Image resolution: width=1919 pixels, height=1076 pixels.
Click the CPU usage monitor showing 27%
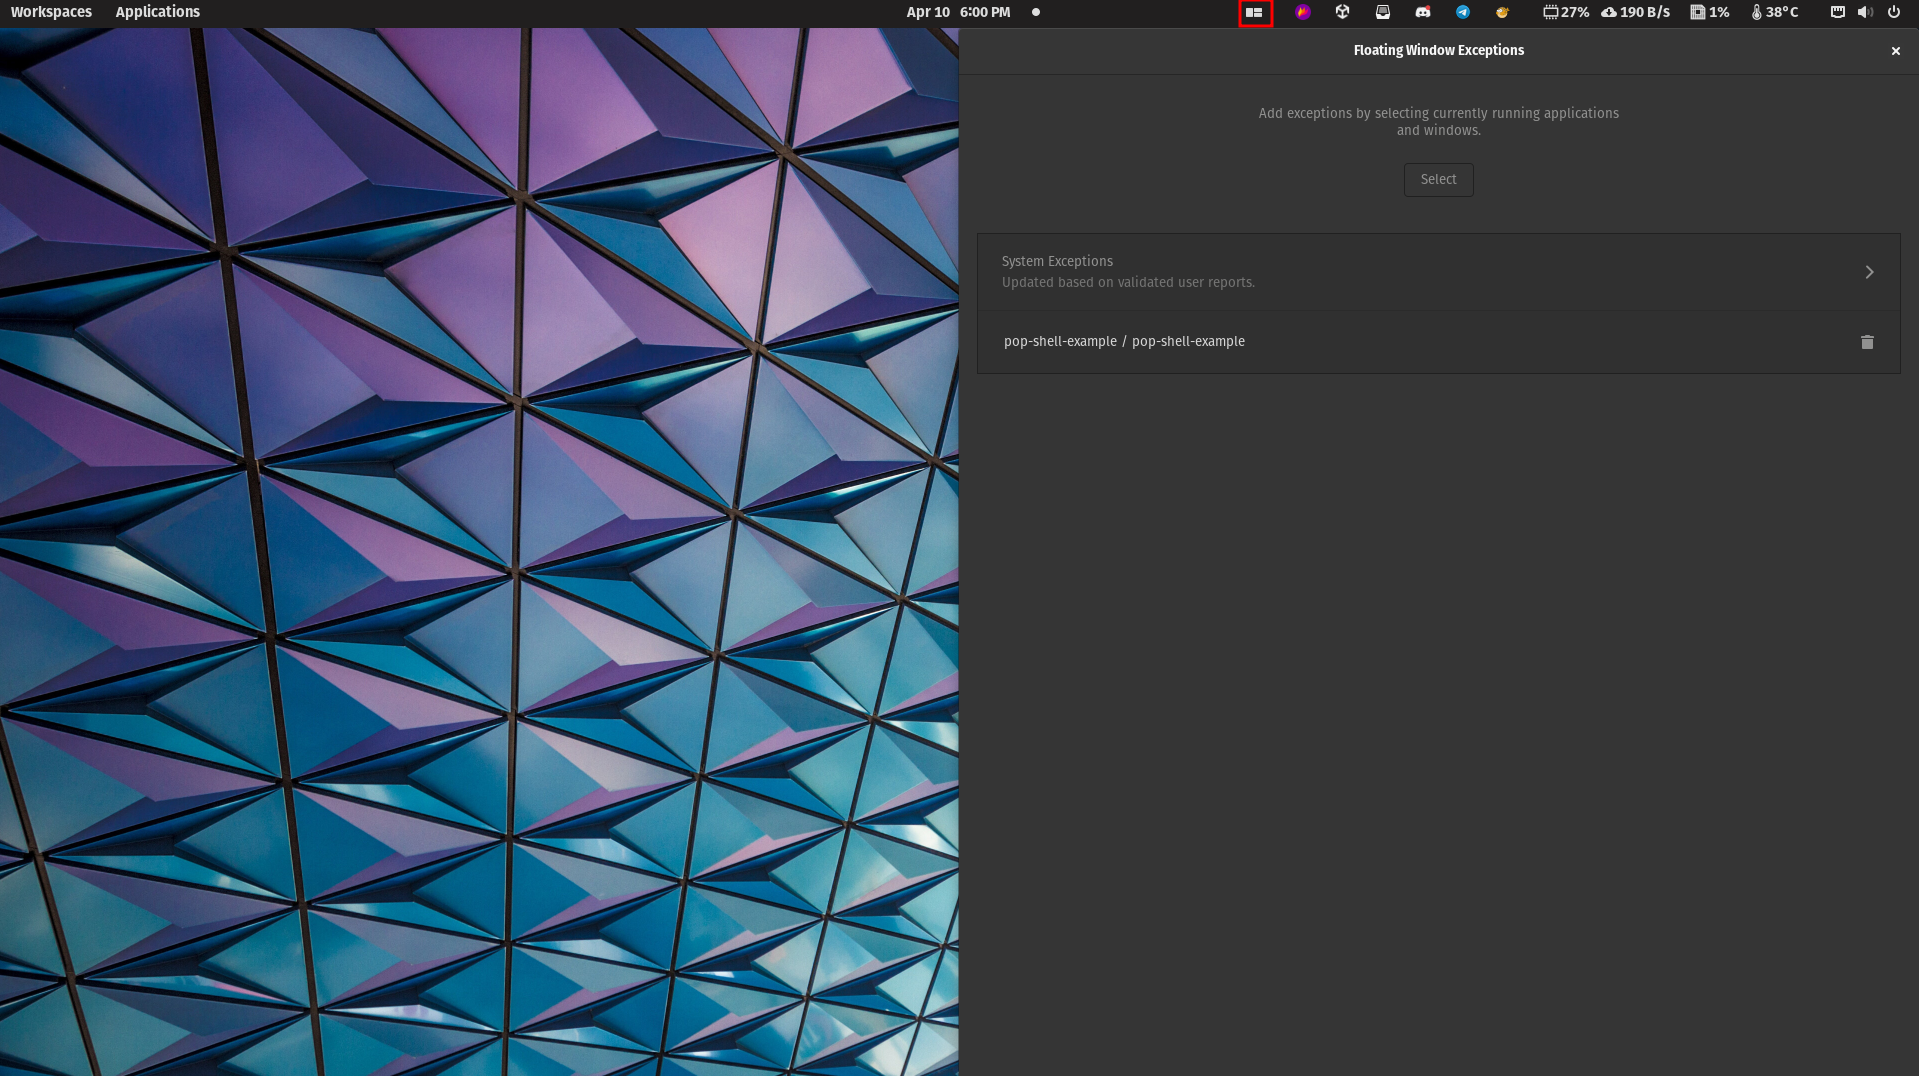tap(1565, 12)
